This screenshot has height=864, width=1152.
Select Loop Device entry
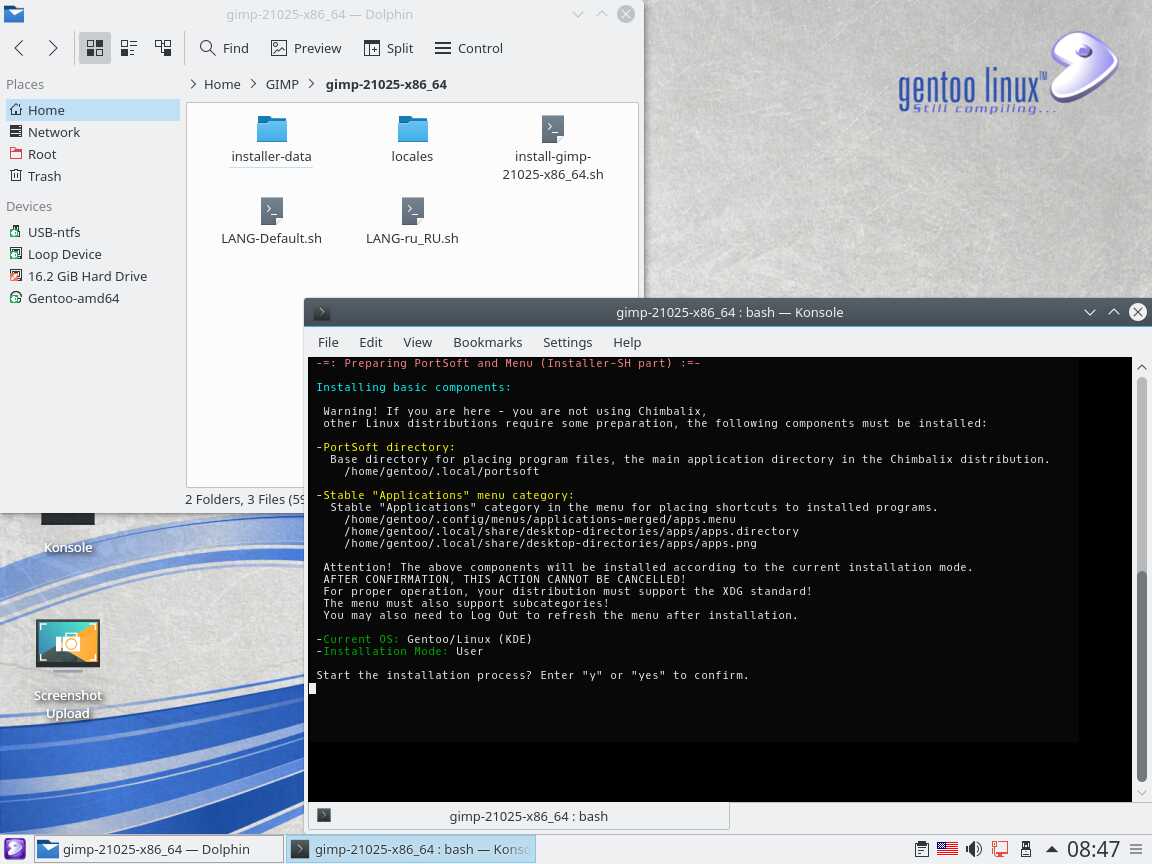(93, 254)
